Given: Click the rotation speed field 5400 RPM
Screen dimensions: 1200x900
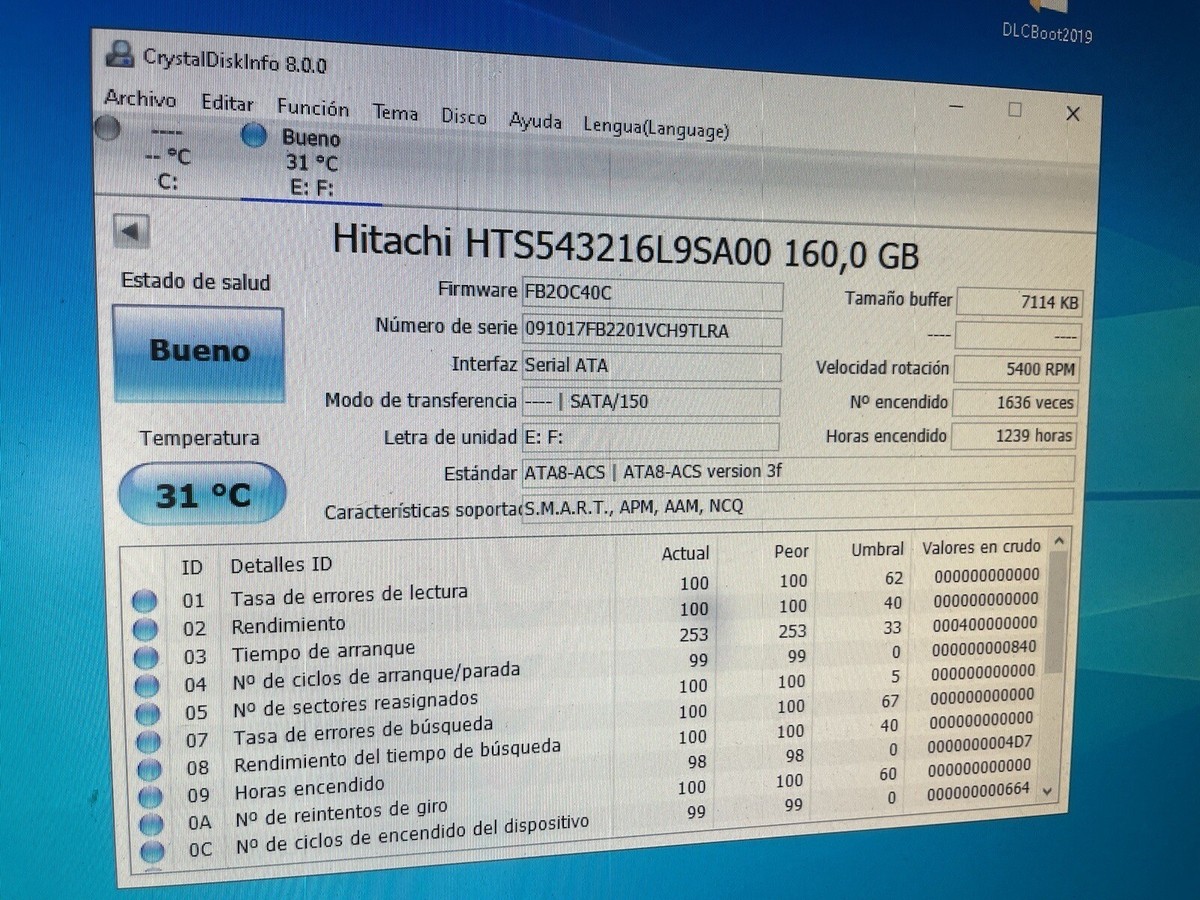Looking at the screenshot, I should (x=1016, y=369).
